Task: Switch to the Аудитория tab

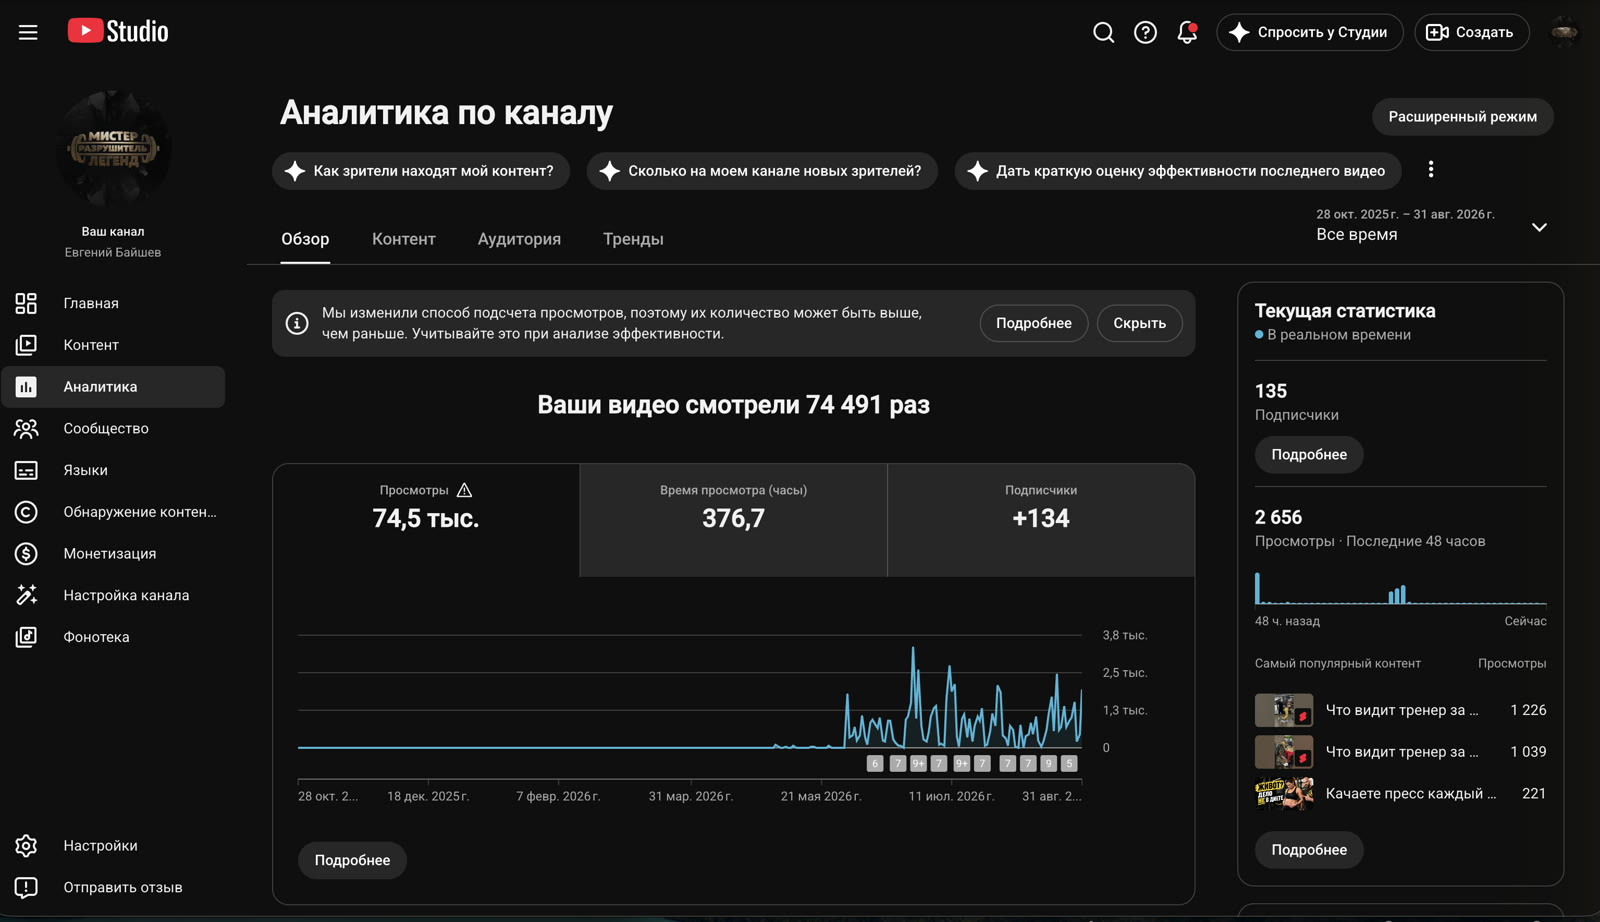Action: coord(519,239)
